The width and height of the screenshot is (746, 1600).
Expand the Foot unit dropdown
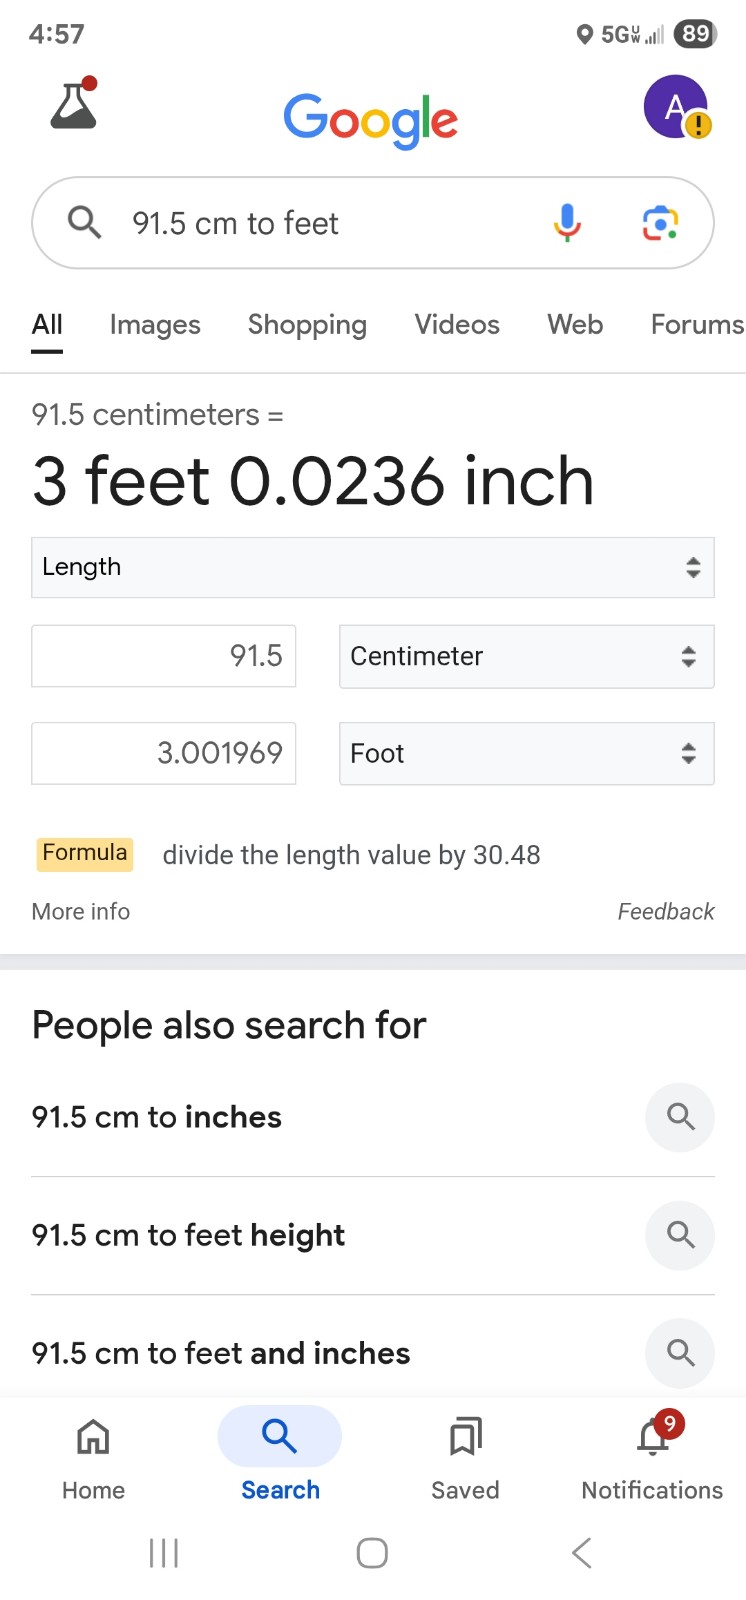(527, 753)
